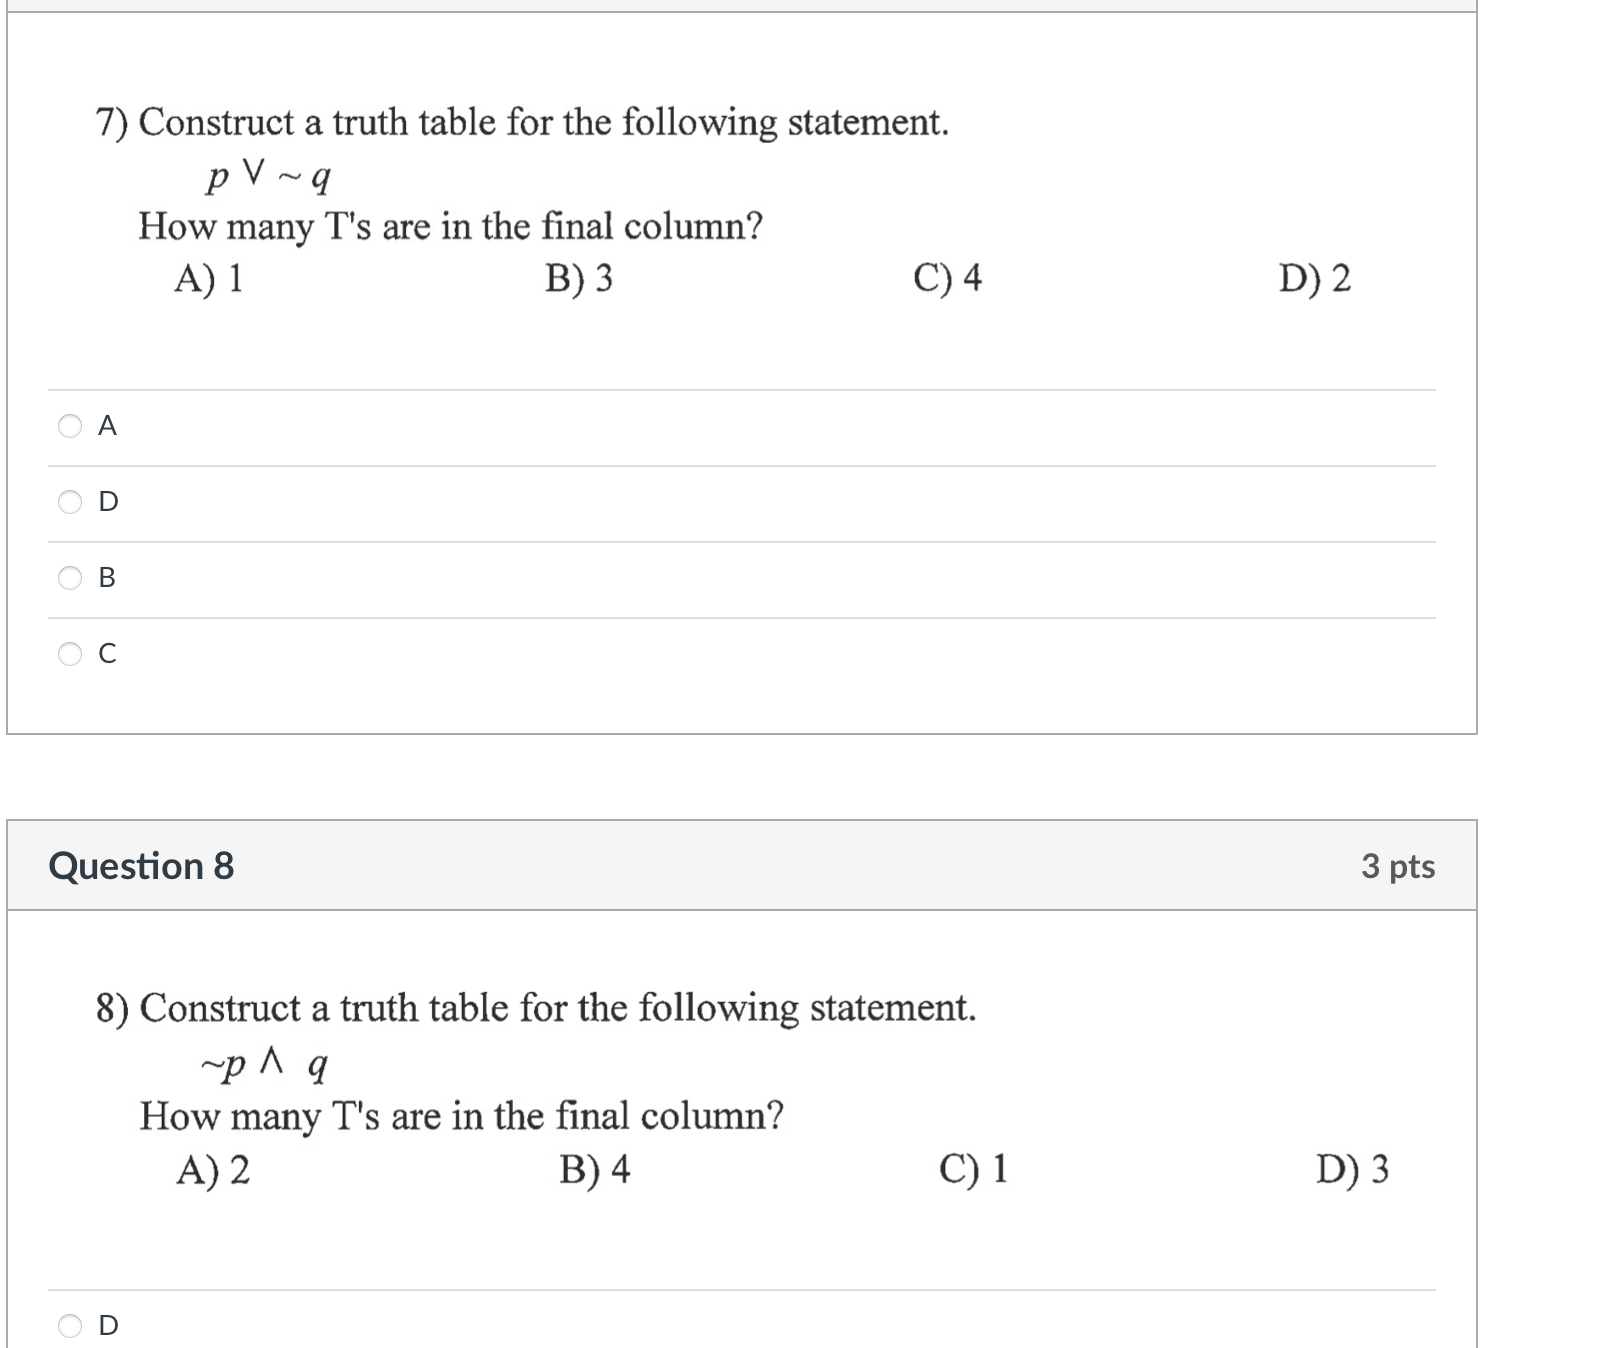Select radio button C for question 7
Viewport: 1602px width, 1348px height.
click(x=68, y=654)
